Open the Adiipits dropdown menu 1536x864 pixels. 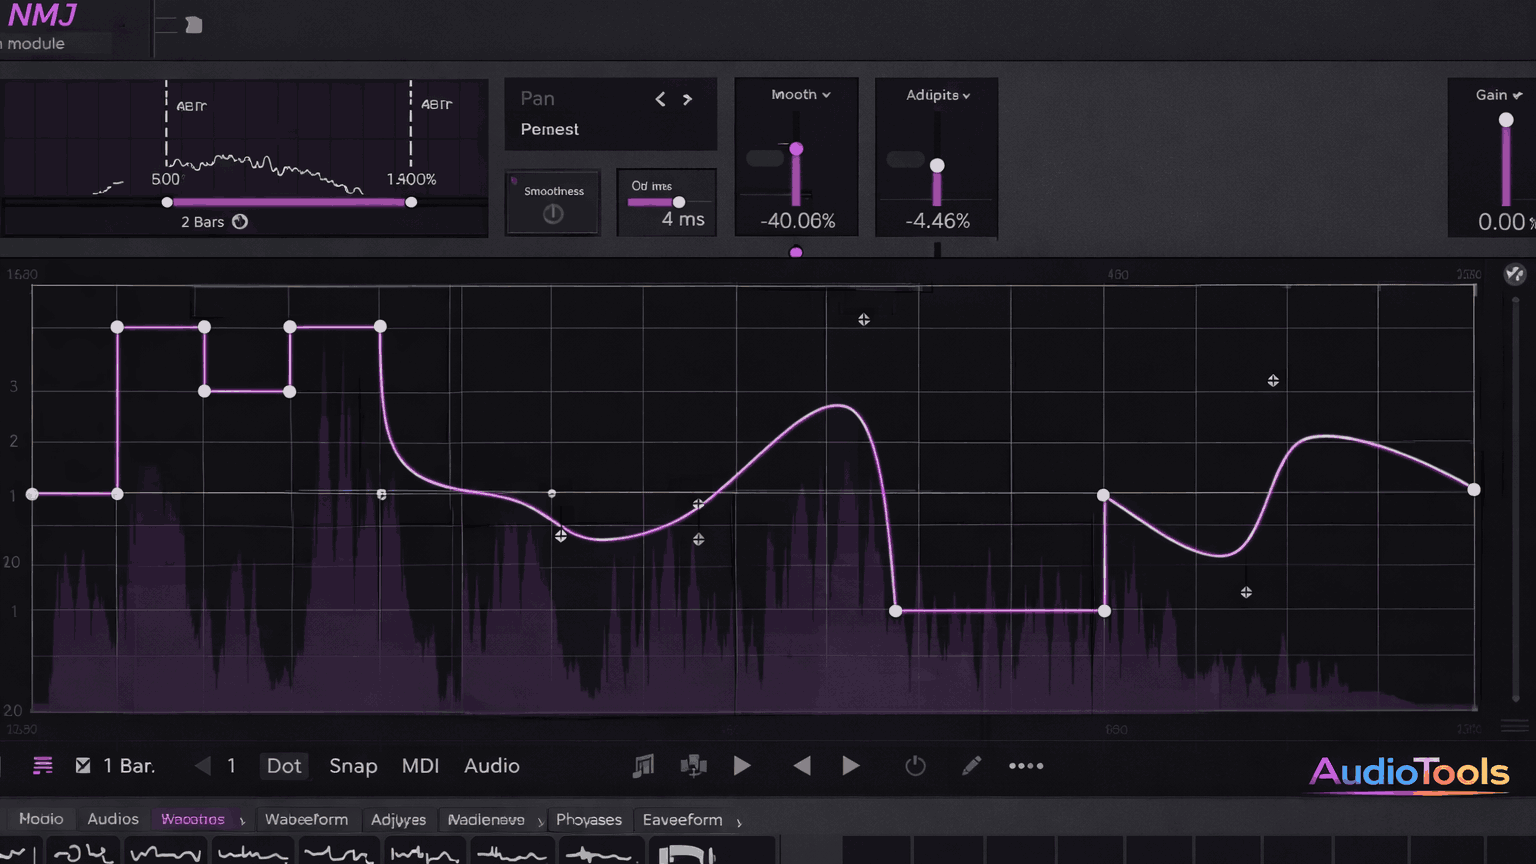(x=937, y=95)
